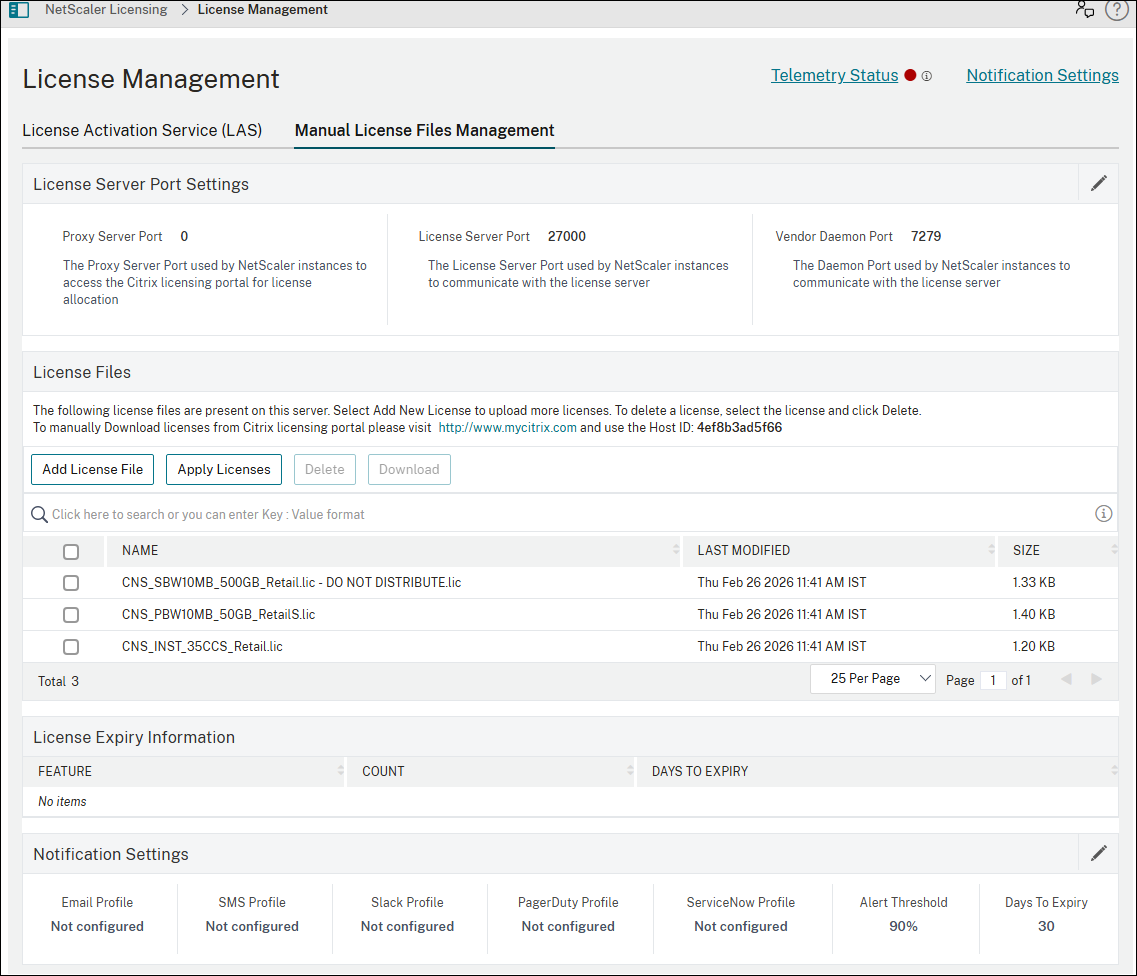Click FEATURE column header text

coord(65,772)
